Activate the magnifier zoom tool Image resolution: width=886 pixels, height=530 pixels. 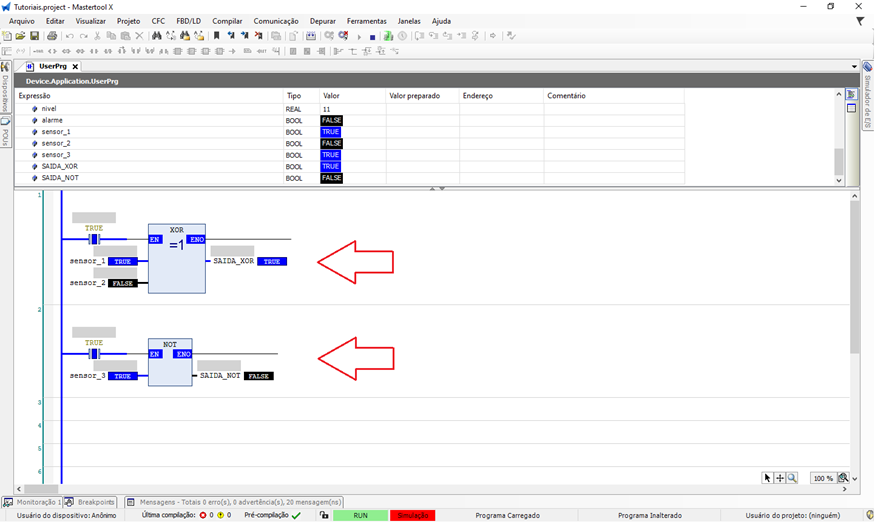[x=792, y=479]
